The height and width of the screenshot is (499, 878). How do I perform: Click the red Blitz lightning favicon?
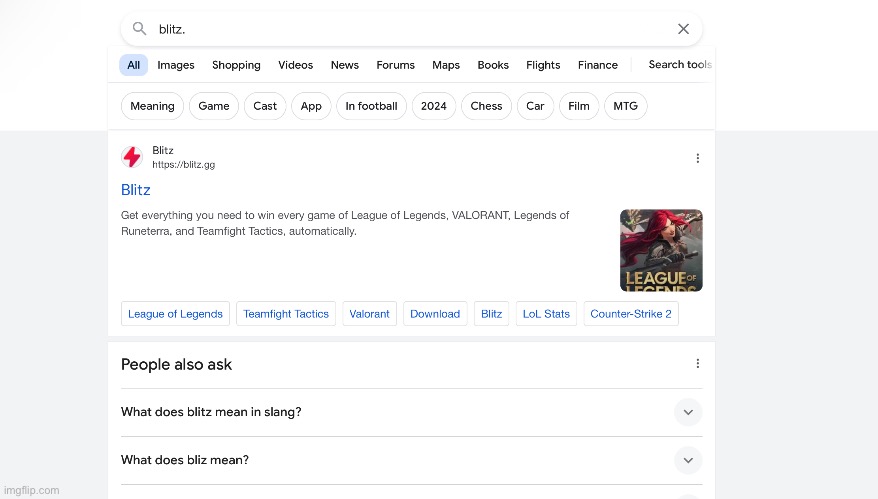[x=132, y=157]
